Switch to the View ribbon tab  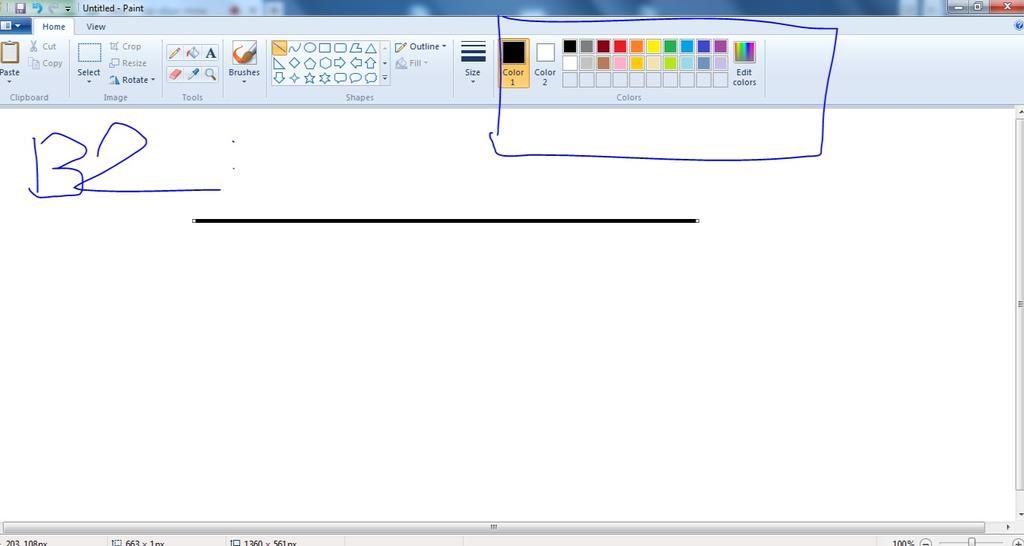96,27
